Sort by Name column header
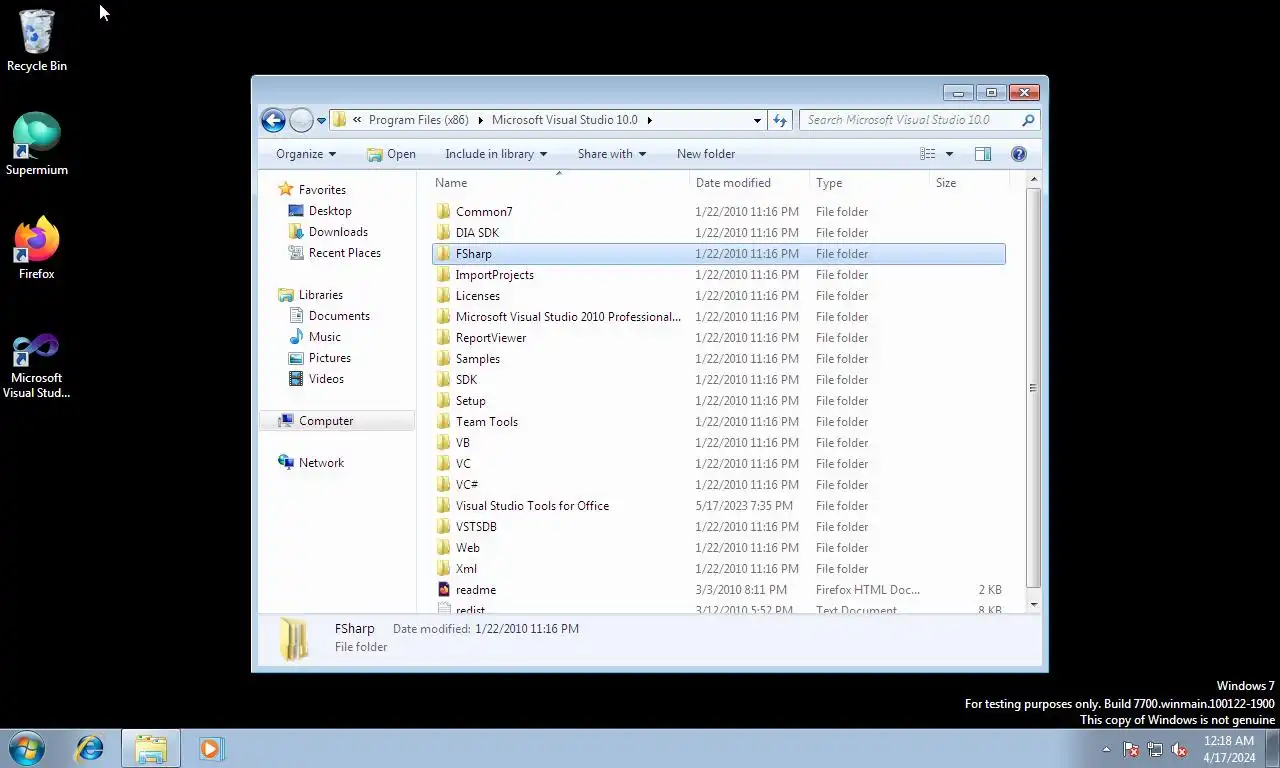This screenshot has width=1280, height=768. pos(560,183)
